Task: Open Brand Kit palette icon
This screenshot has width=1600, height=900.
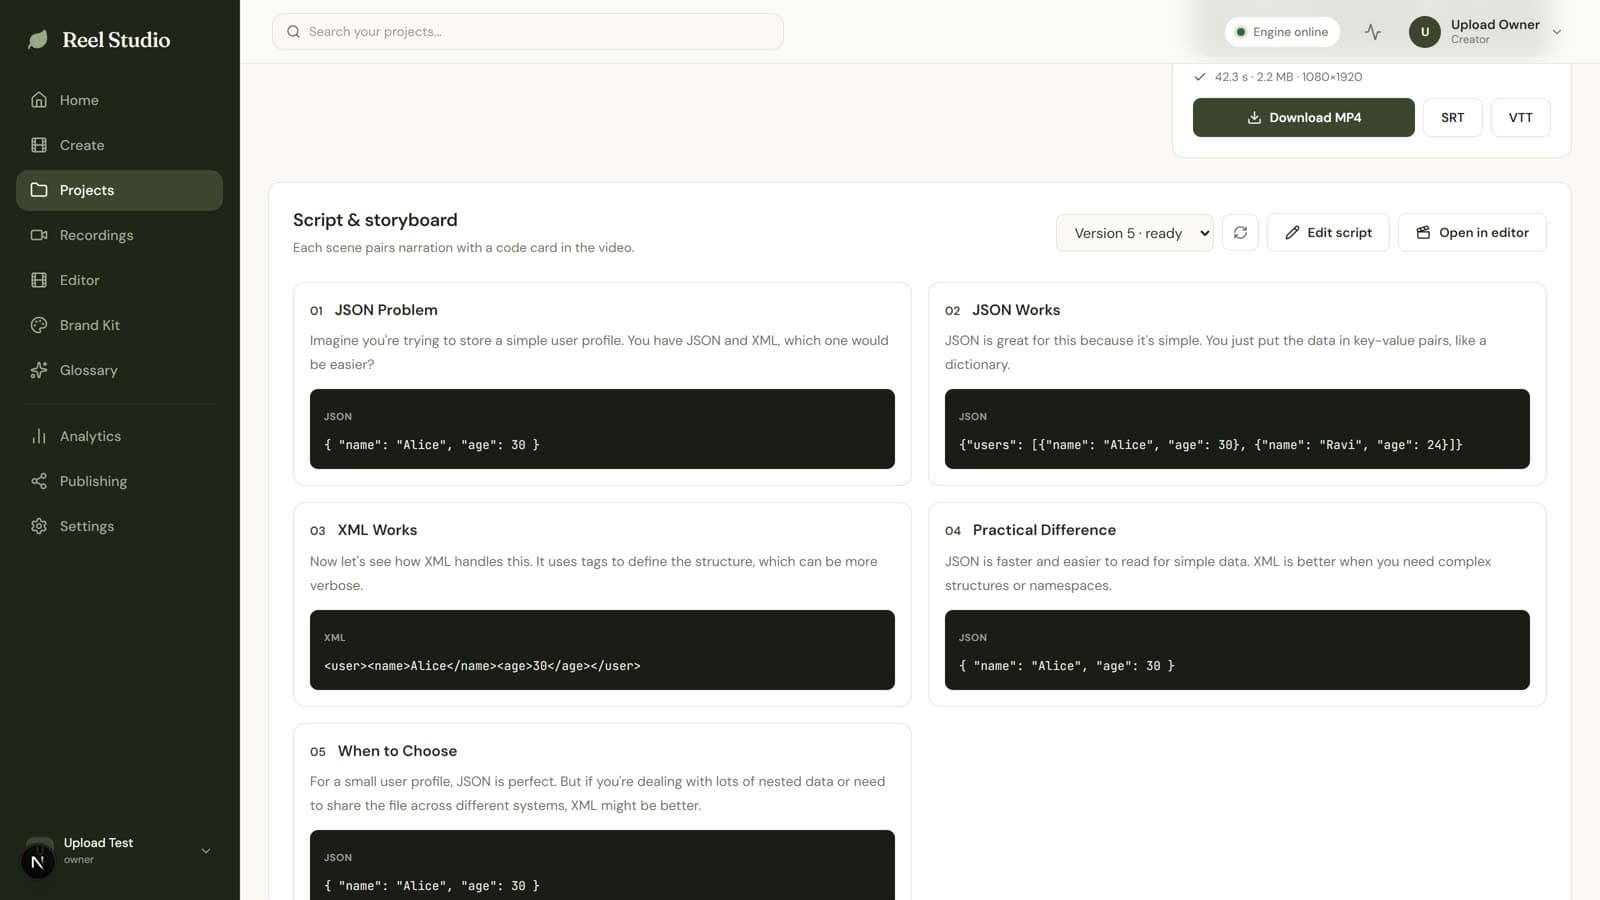Action: [x=39, y=325]
